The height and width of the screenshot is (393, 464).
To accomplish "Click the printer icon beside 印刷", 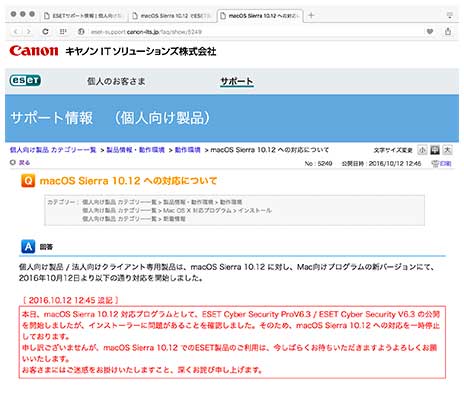I will click(435, 163).
